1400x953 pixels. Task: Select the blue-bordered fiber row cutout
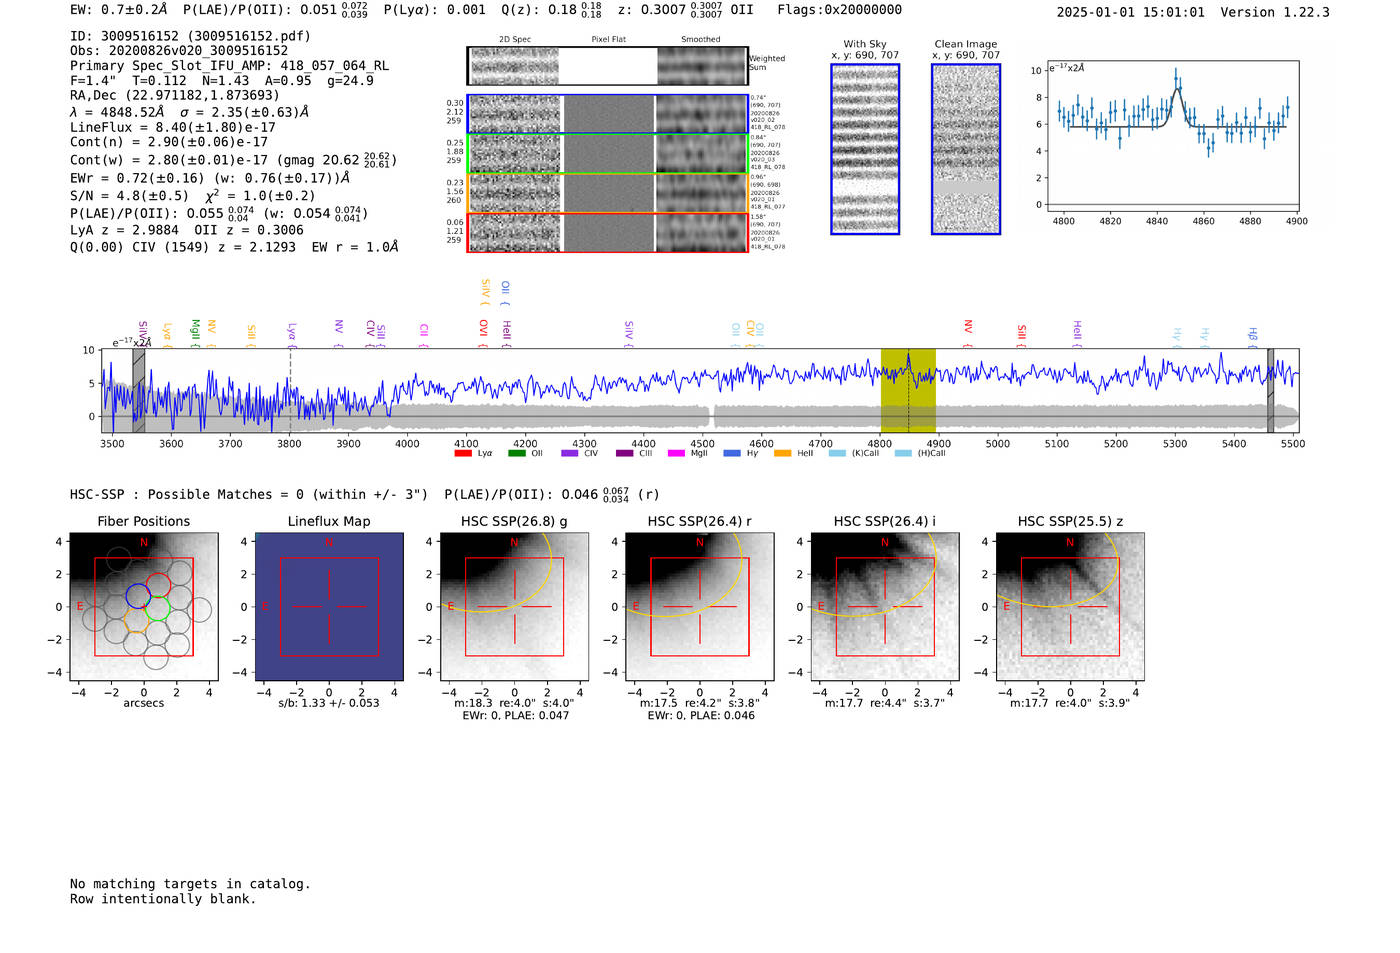[607, 114]
